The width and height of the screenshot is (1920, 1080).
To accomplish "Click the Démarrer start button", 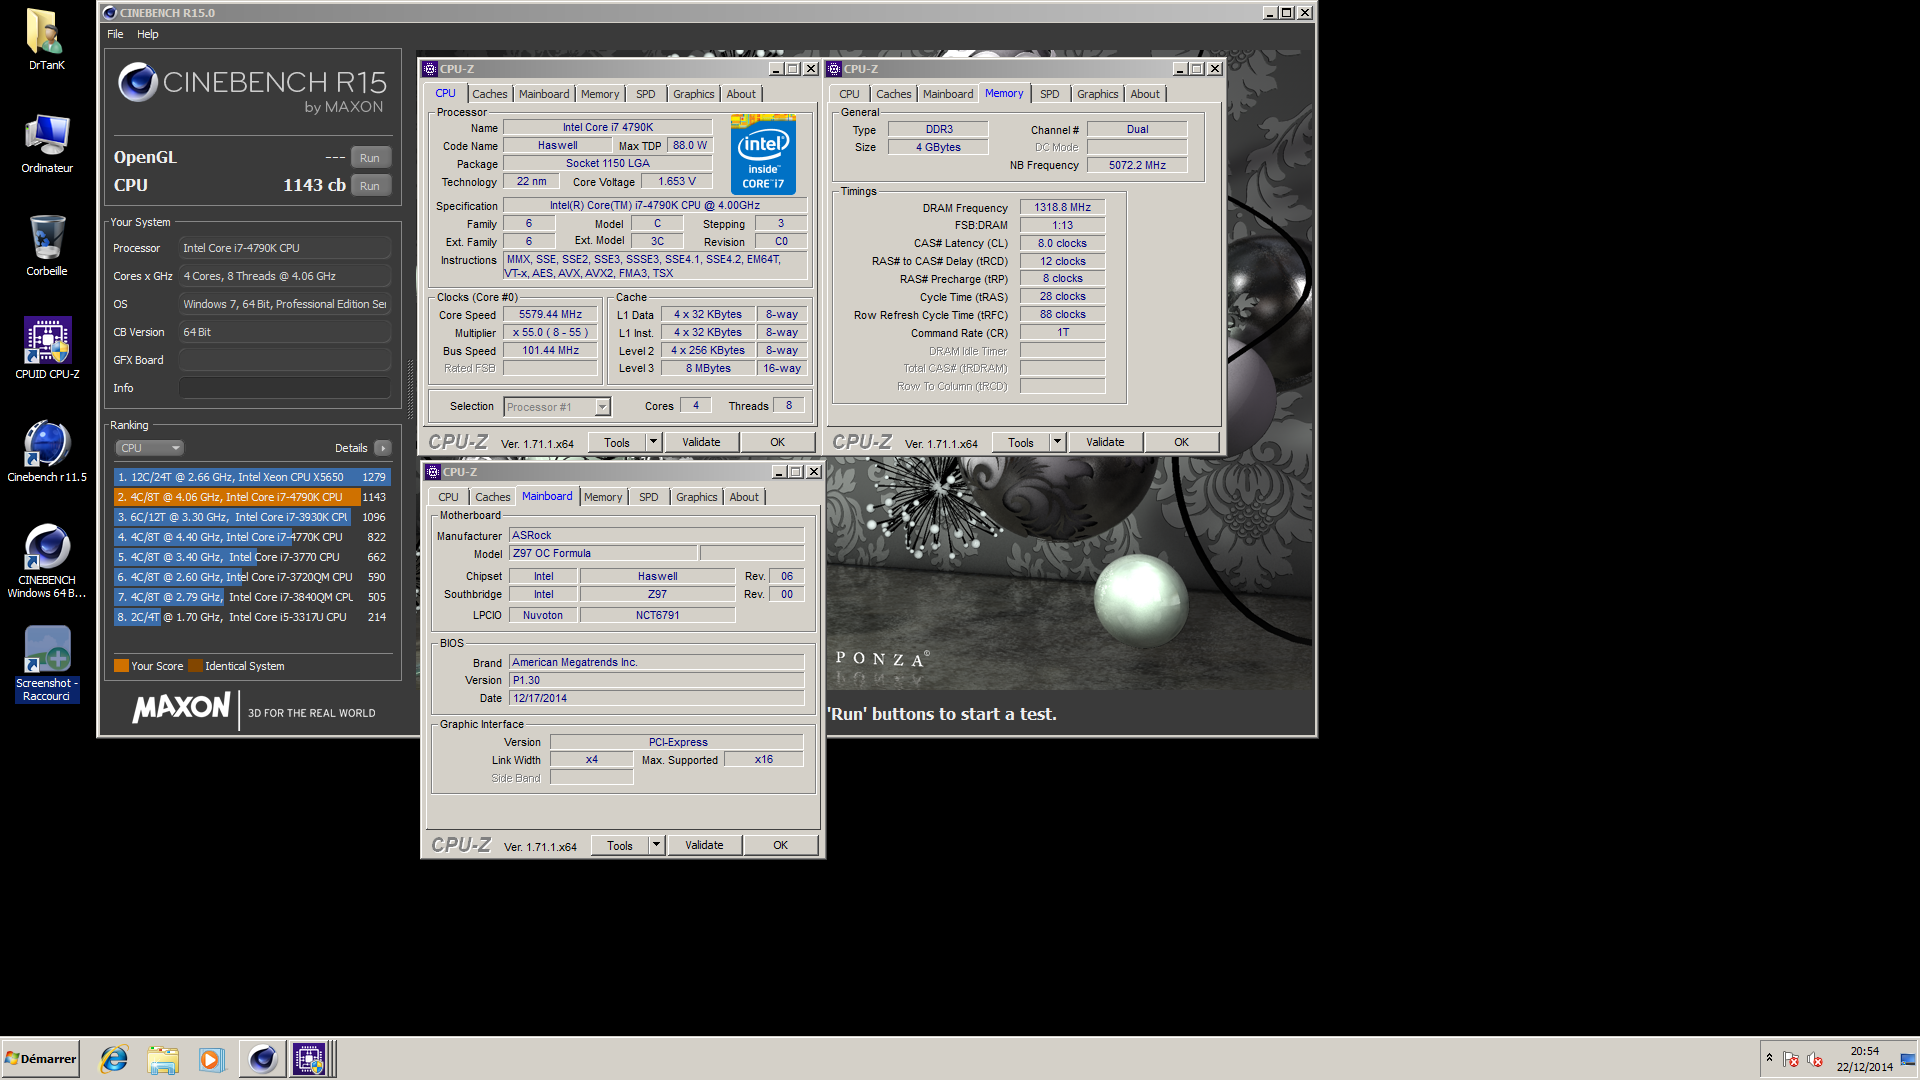I will coord(41,1059).
